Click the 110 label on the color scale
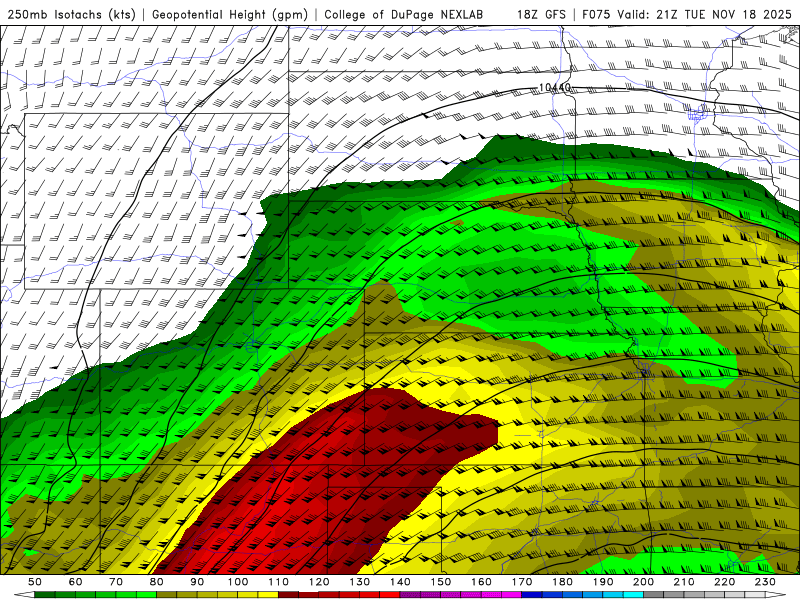The image size is (800, 600). (279, 582)
